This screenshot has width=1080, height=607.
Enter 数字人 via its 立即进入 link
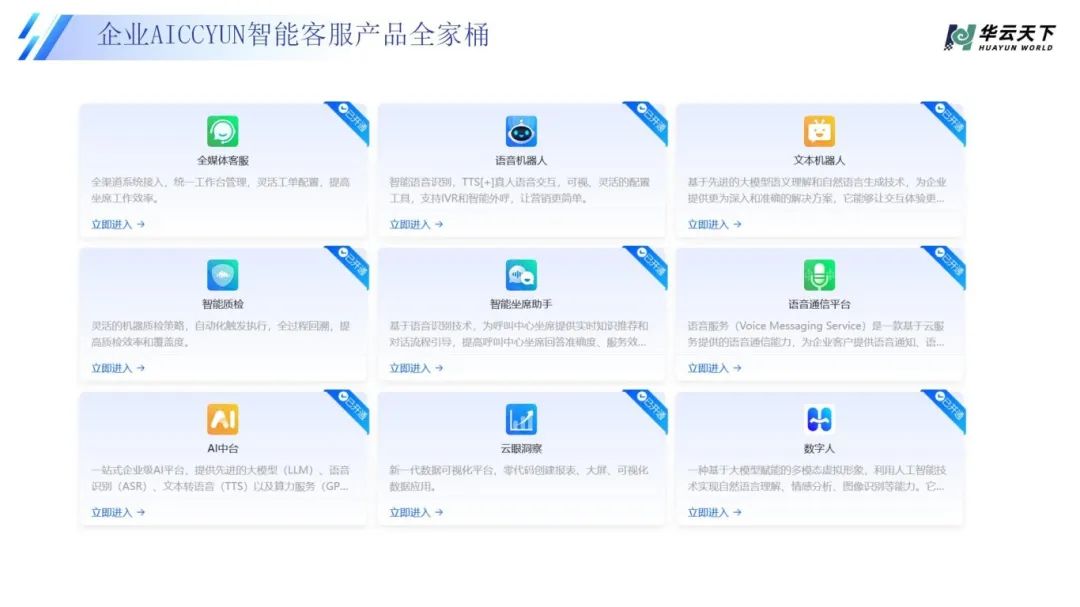point(714,513)
